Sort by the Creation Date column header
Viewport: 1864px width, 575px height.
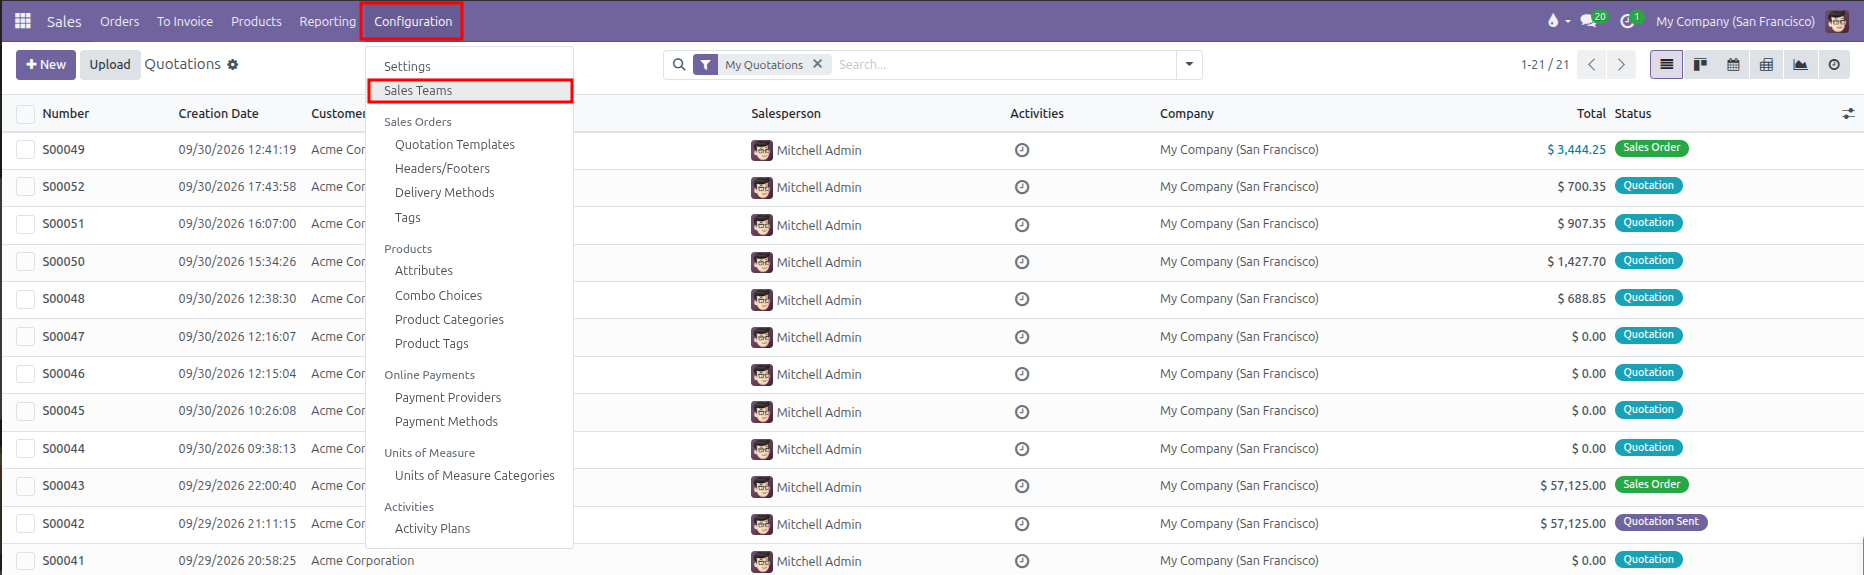click(219, 114)
